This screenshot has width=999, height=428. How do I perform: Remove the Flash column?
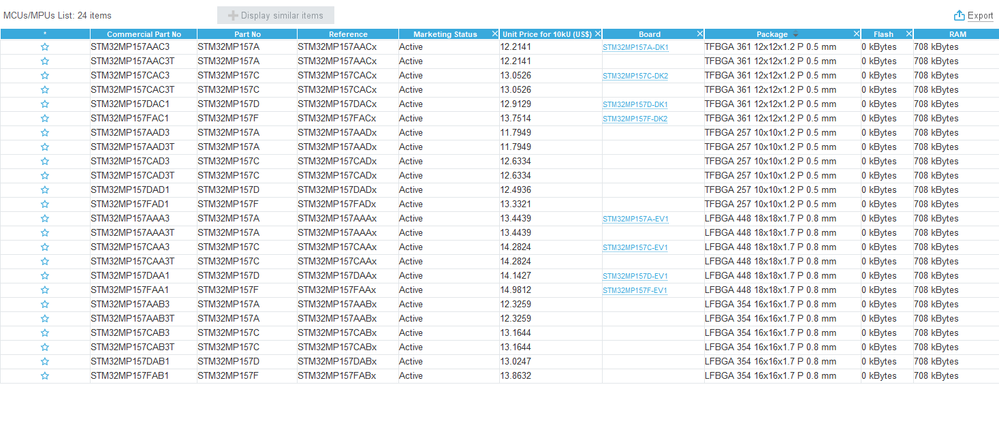pos(909,34)
